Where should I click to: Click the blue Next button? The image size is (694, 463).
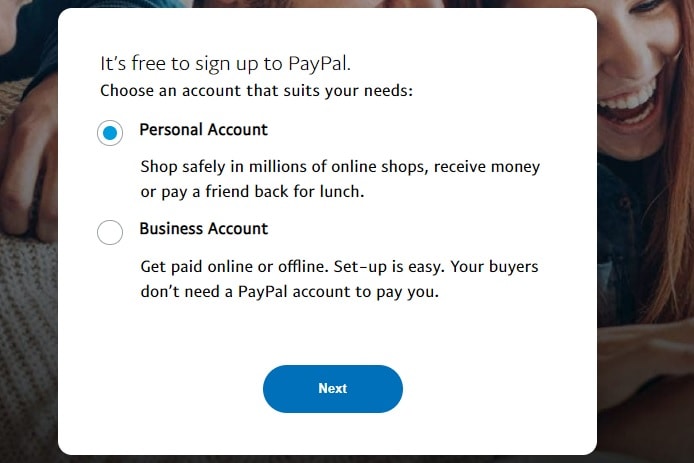(333, 389)
